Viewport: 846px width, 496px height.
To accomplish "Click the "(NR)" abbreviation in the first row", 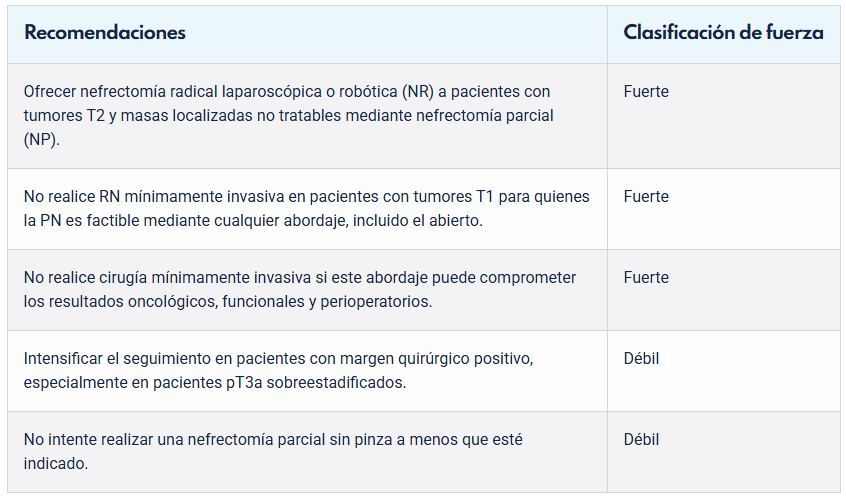I will tap(419, 92).
